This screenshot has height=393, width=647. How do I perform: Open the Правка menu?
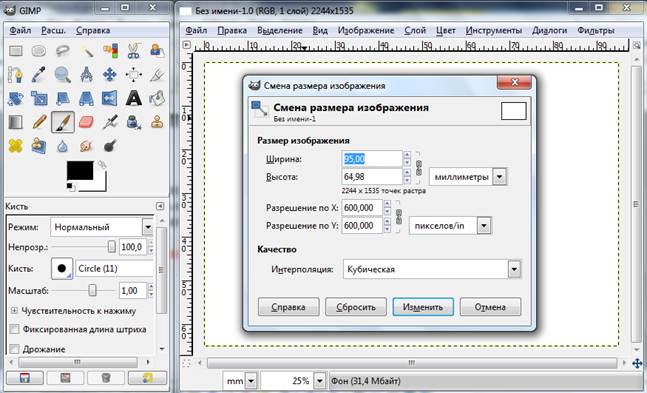click(x=232, y=31)
